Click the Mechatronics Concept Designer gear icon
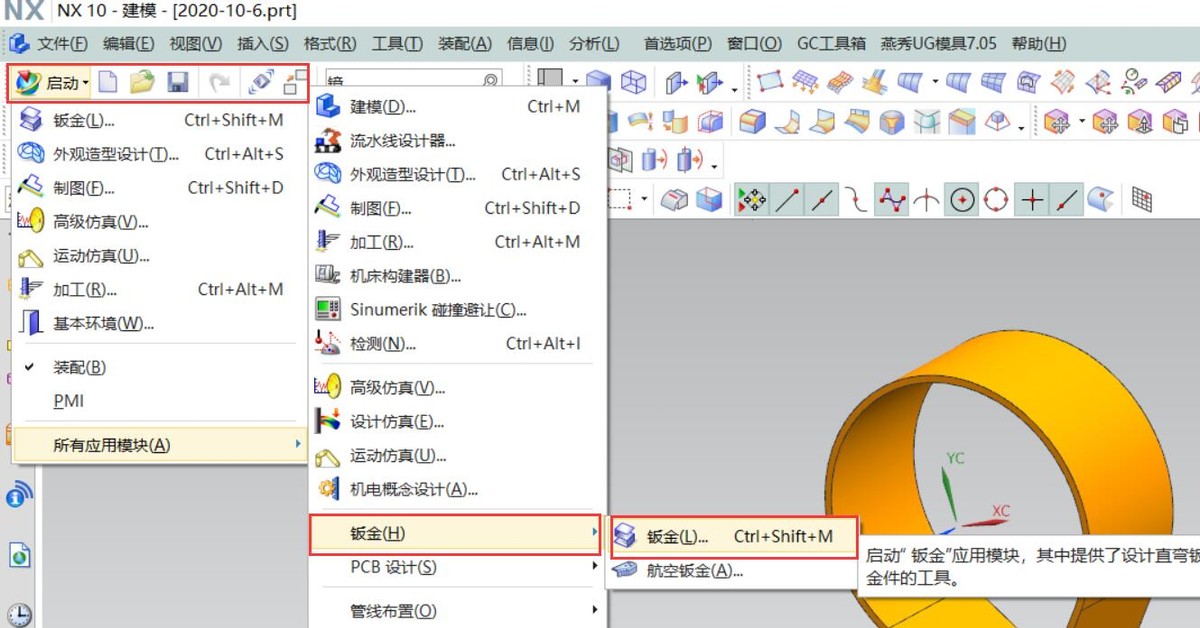 328,489
